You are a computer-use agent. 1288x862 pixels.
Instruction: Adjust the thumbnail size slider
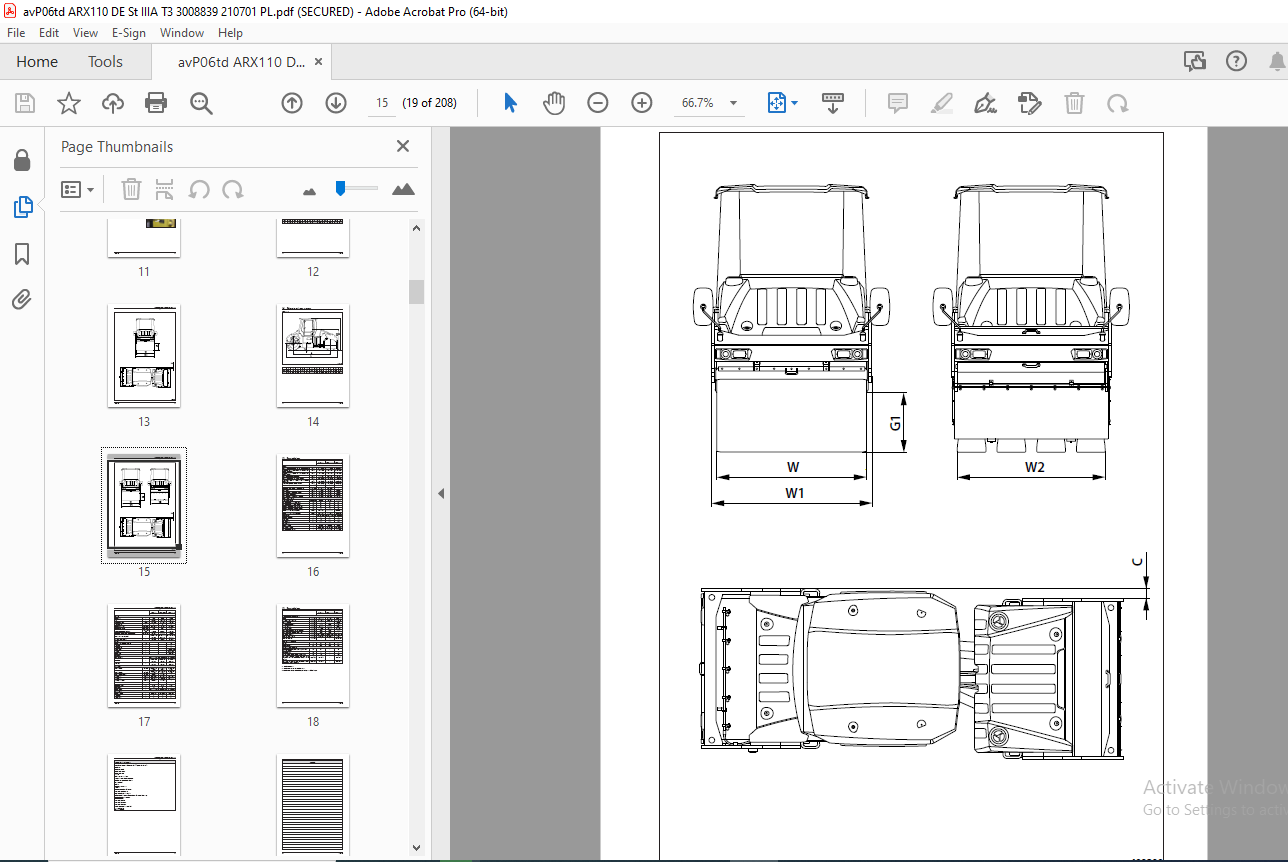(x=341, y=188)
